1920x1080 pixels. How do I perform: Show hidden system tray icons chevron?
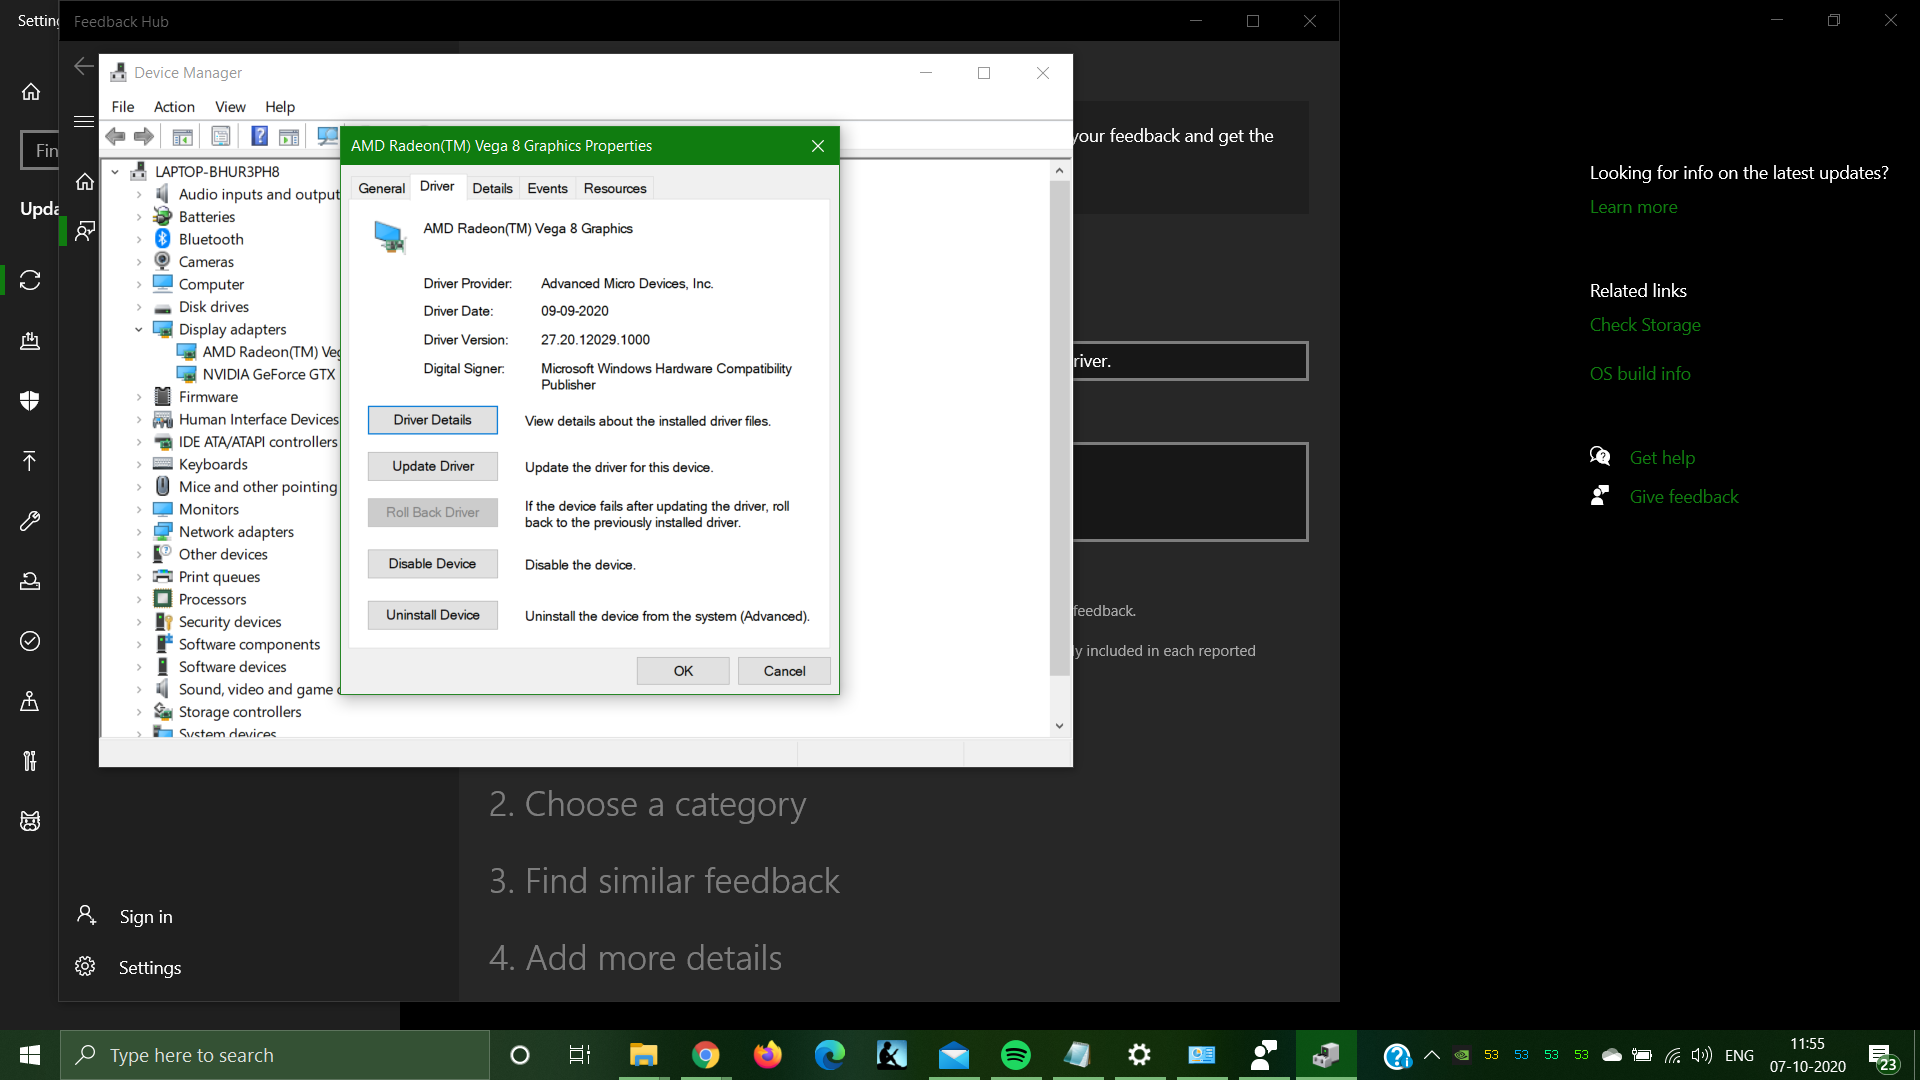point(1432,1055)
